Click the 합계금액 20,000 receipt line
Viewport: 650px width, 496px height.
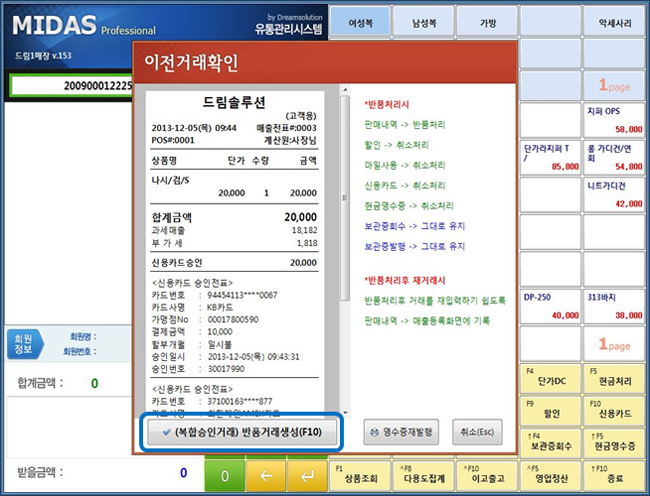(234, 217)
